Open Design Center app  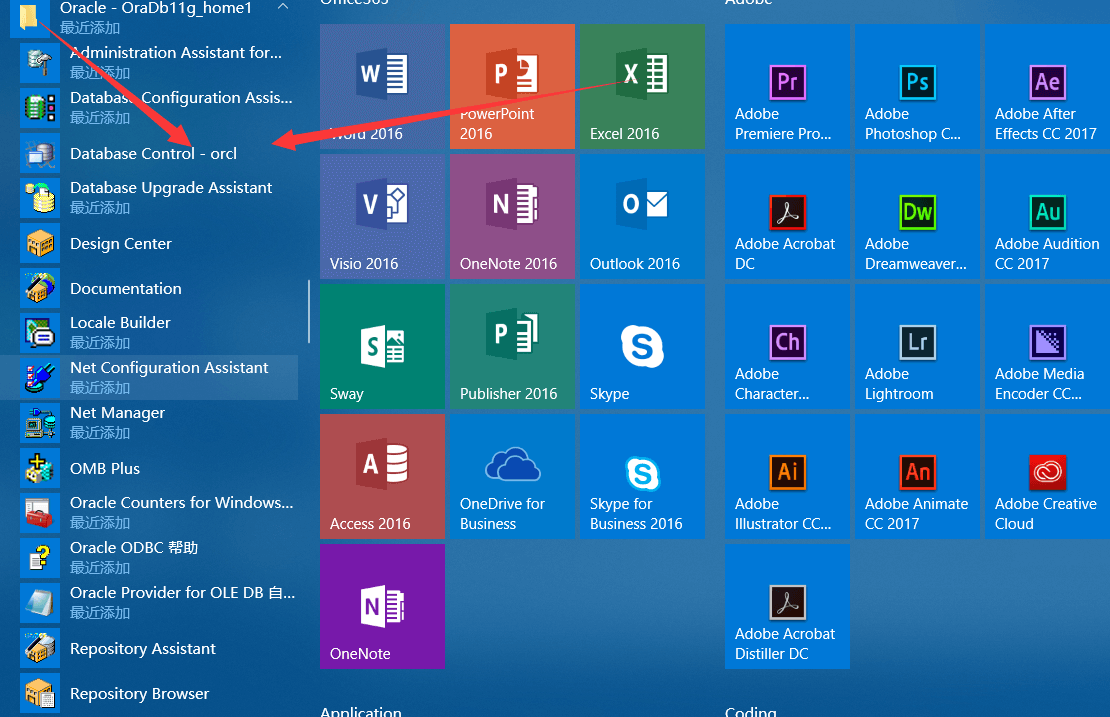(x=149, y=243)
